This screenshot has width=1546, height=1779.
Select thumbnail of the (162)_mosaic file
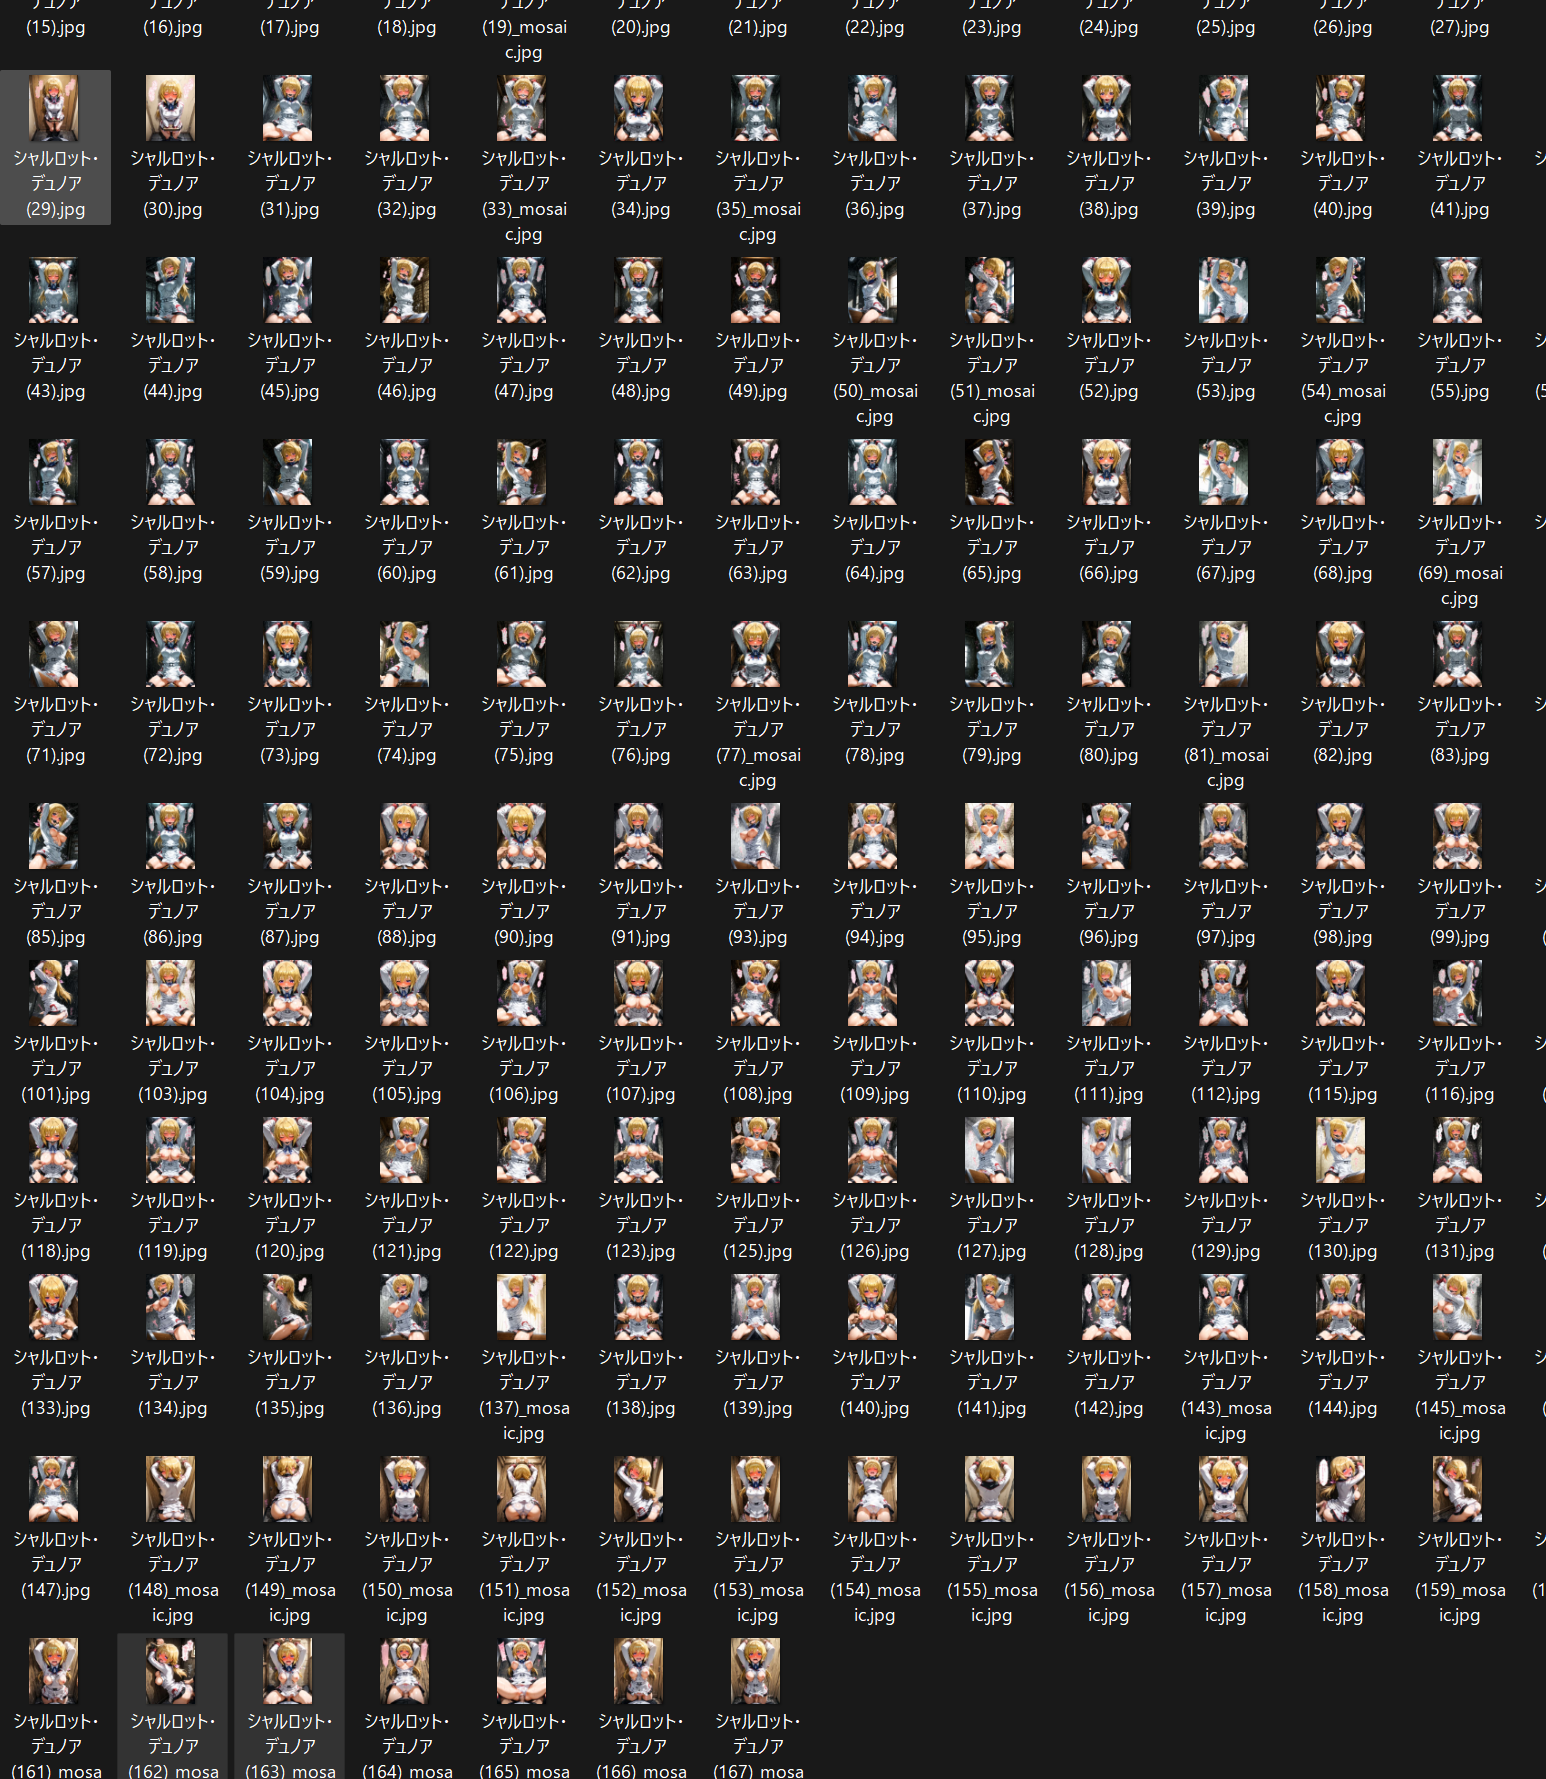coord(171,1671)
